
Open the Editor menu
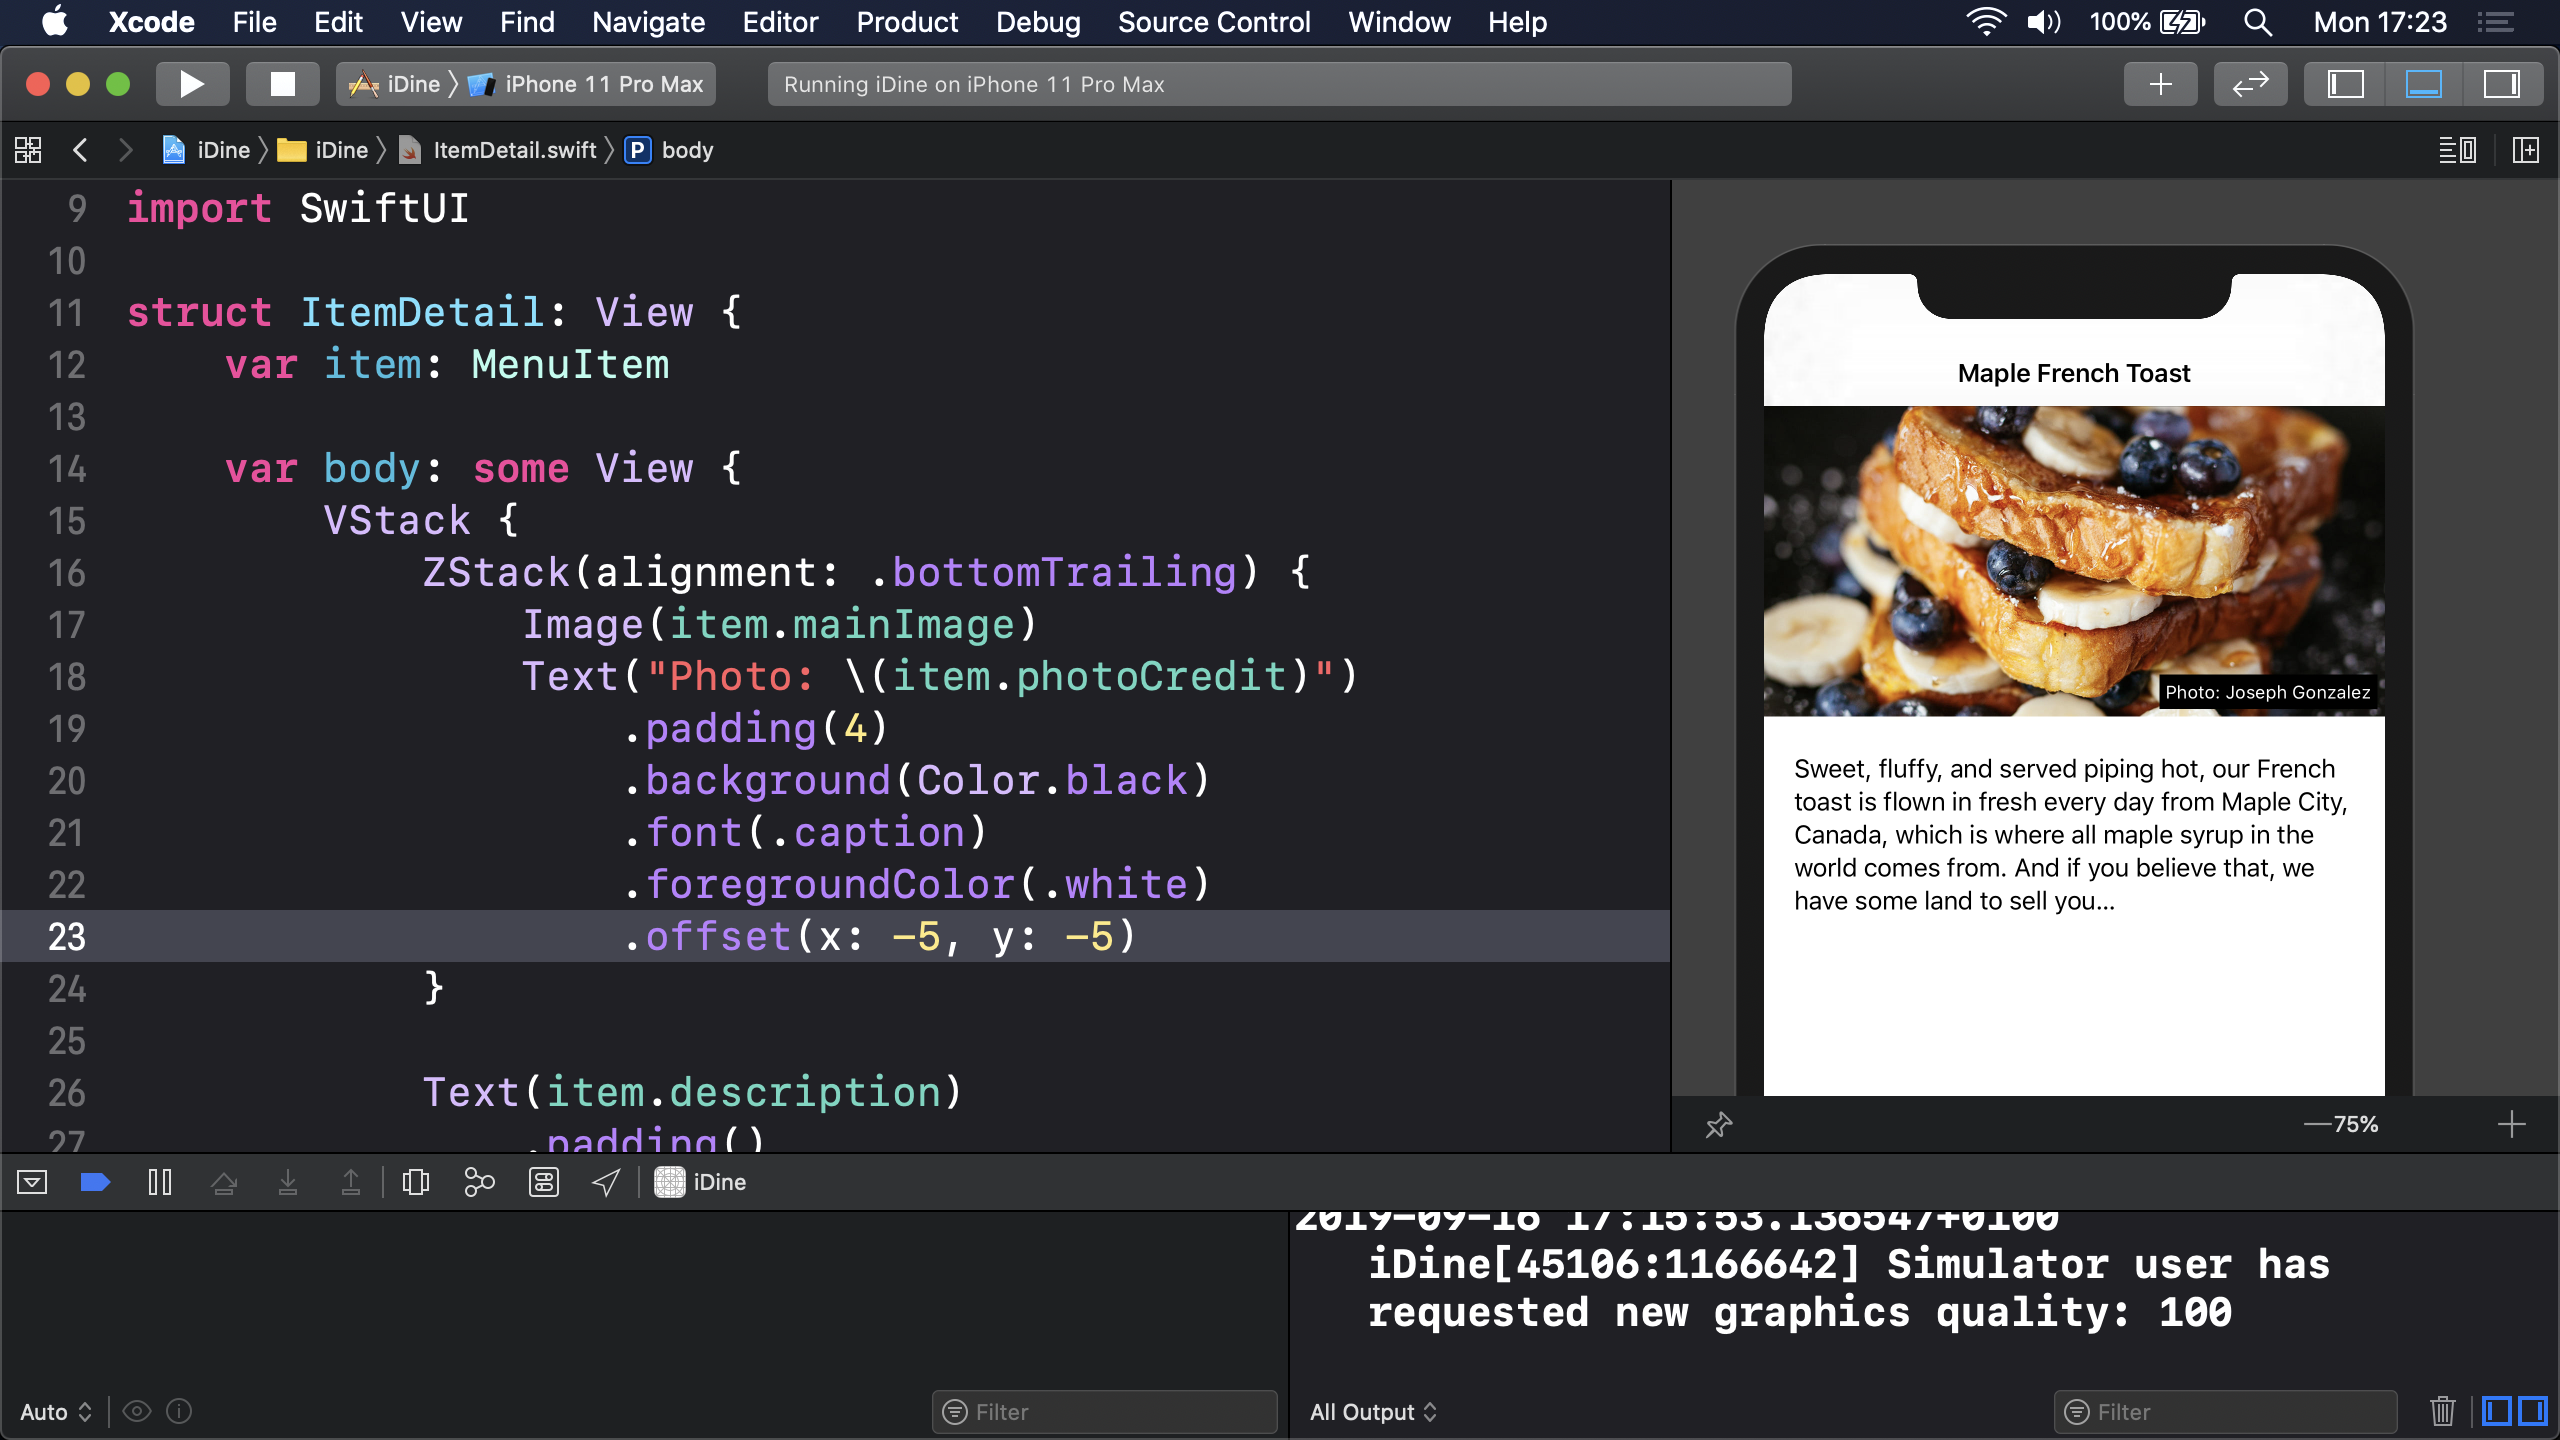tap(780, 22)
